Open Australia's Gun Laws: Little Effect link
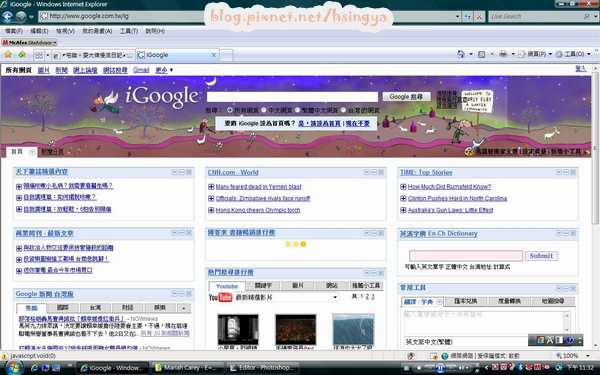This screenshot has height=375, width=600. 450,210
